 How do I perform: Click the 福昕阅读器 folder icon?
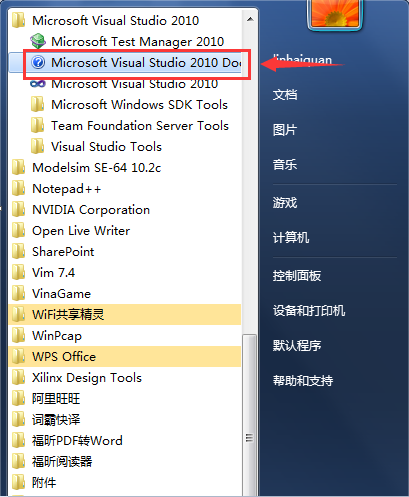coord(19,461)
